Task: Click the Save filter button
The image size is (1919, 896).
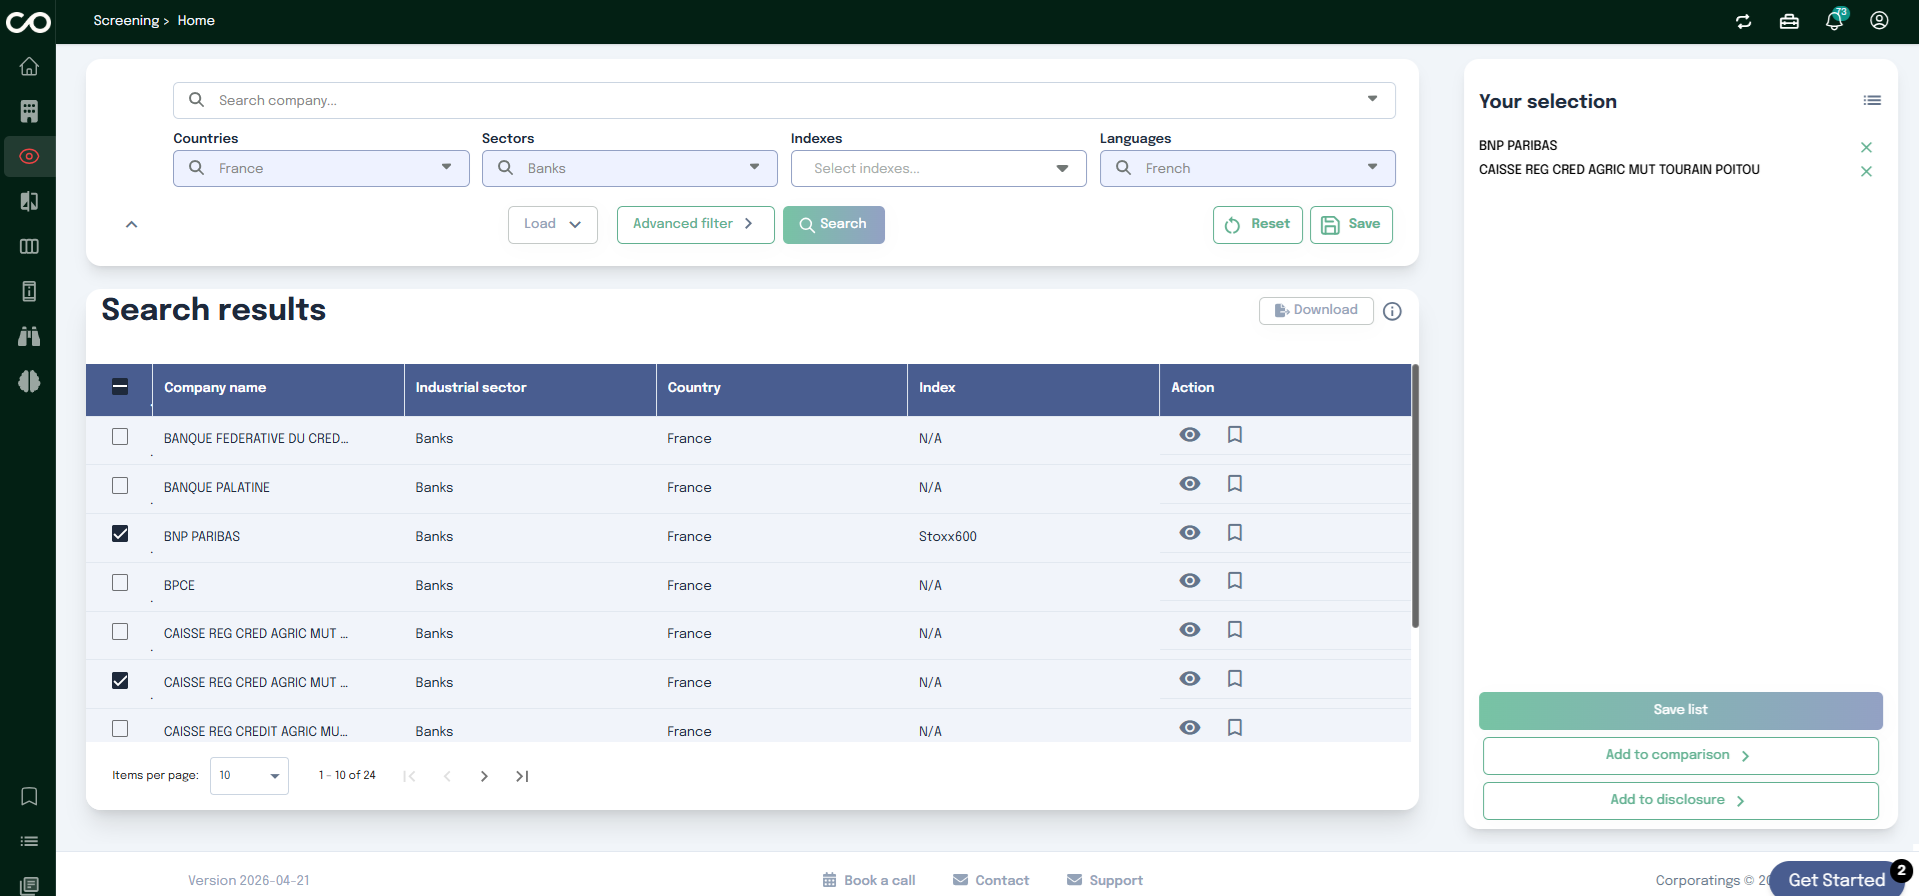Action: coord(1351,224)
